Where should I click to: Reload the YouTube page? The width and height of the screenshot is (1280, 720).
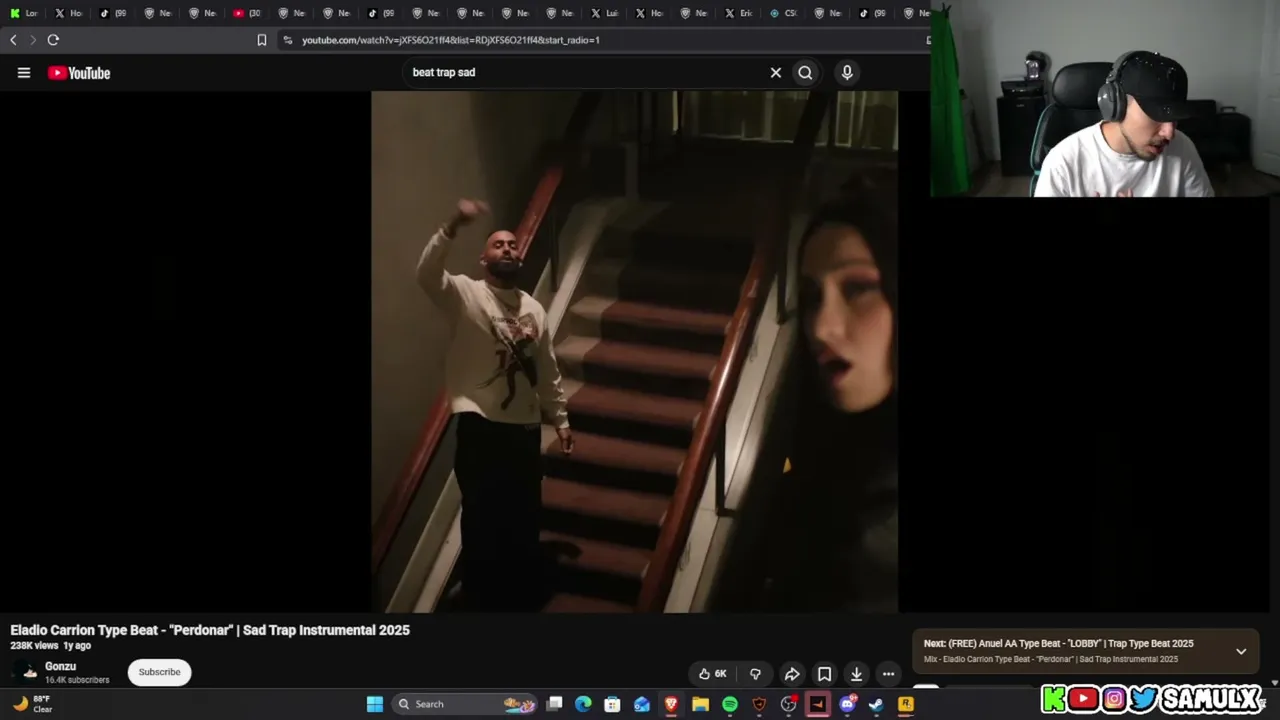click(53, 40)
